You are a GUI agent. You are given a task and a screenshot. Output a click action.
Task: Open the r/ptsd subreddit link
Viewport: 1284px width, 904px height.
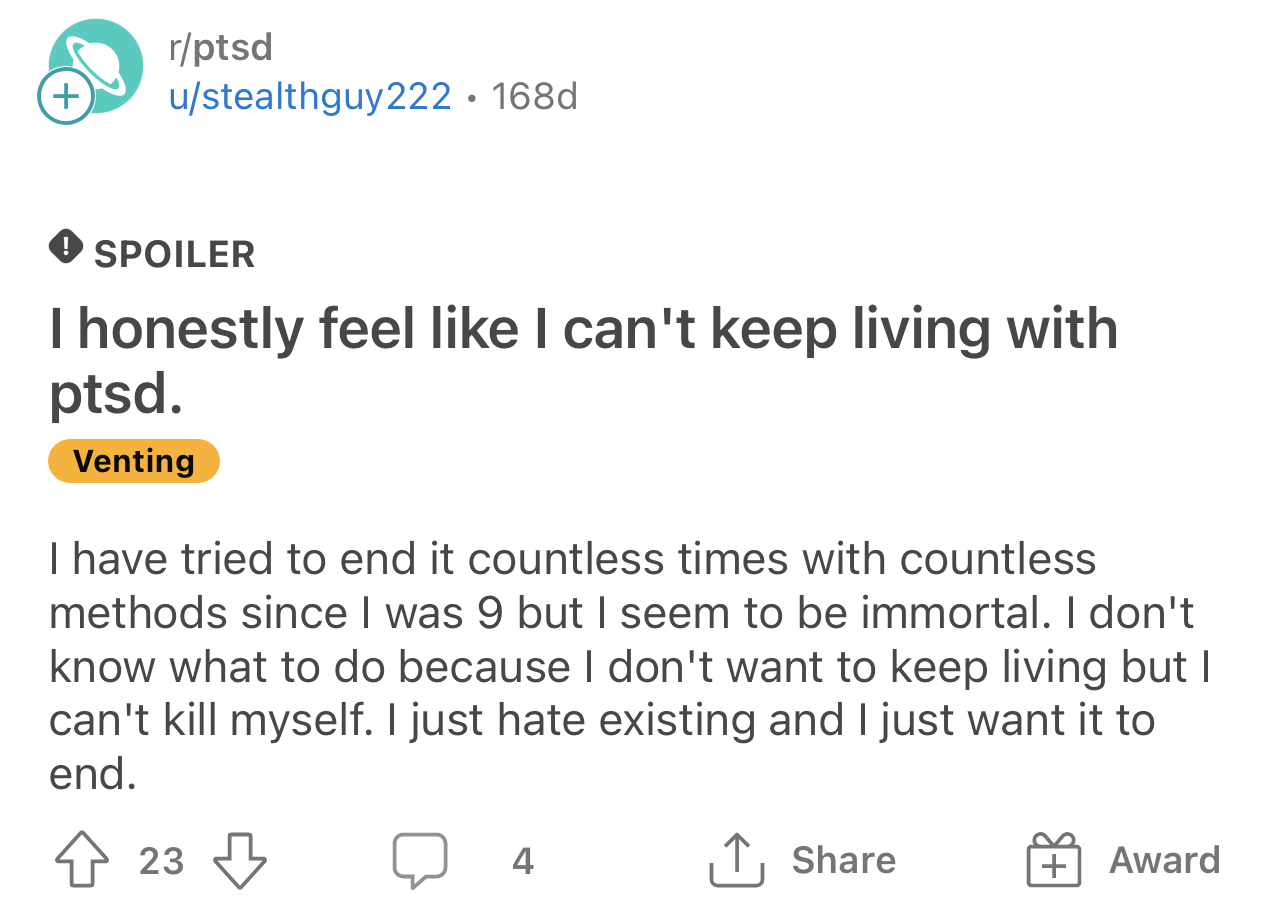pos(220,46)
